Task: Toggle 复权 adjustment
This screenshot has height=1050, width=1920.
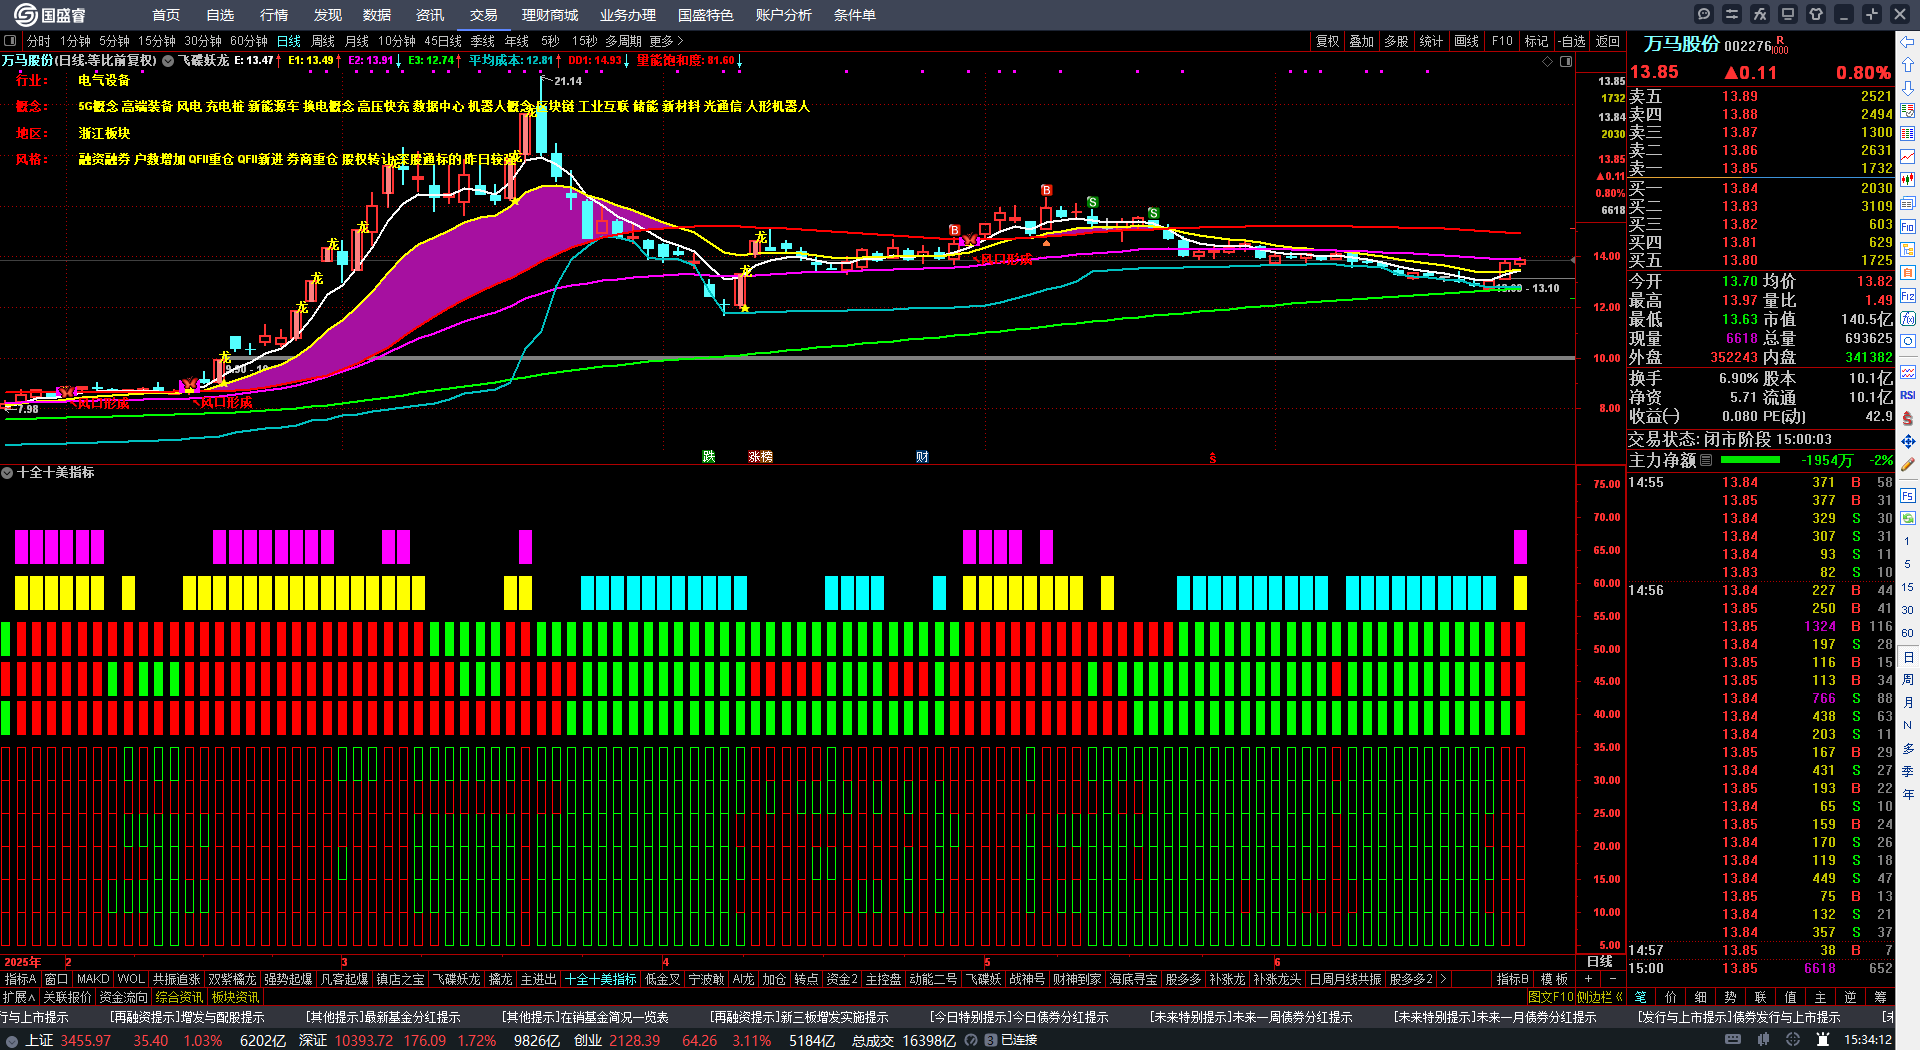Action: point(1327,41)
